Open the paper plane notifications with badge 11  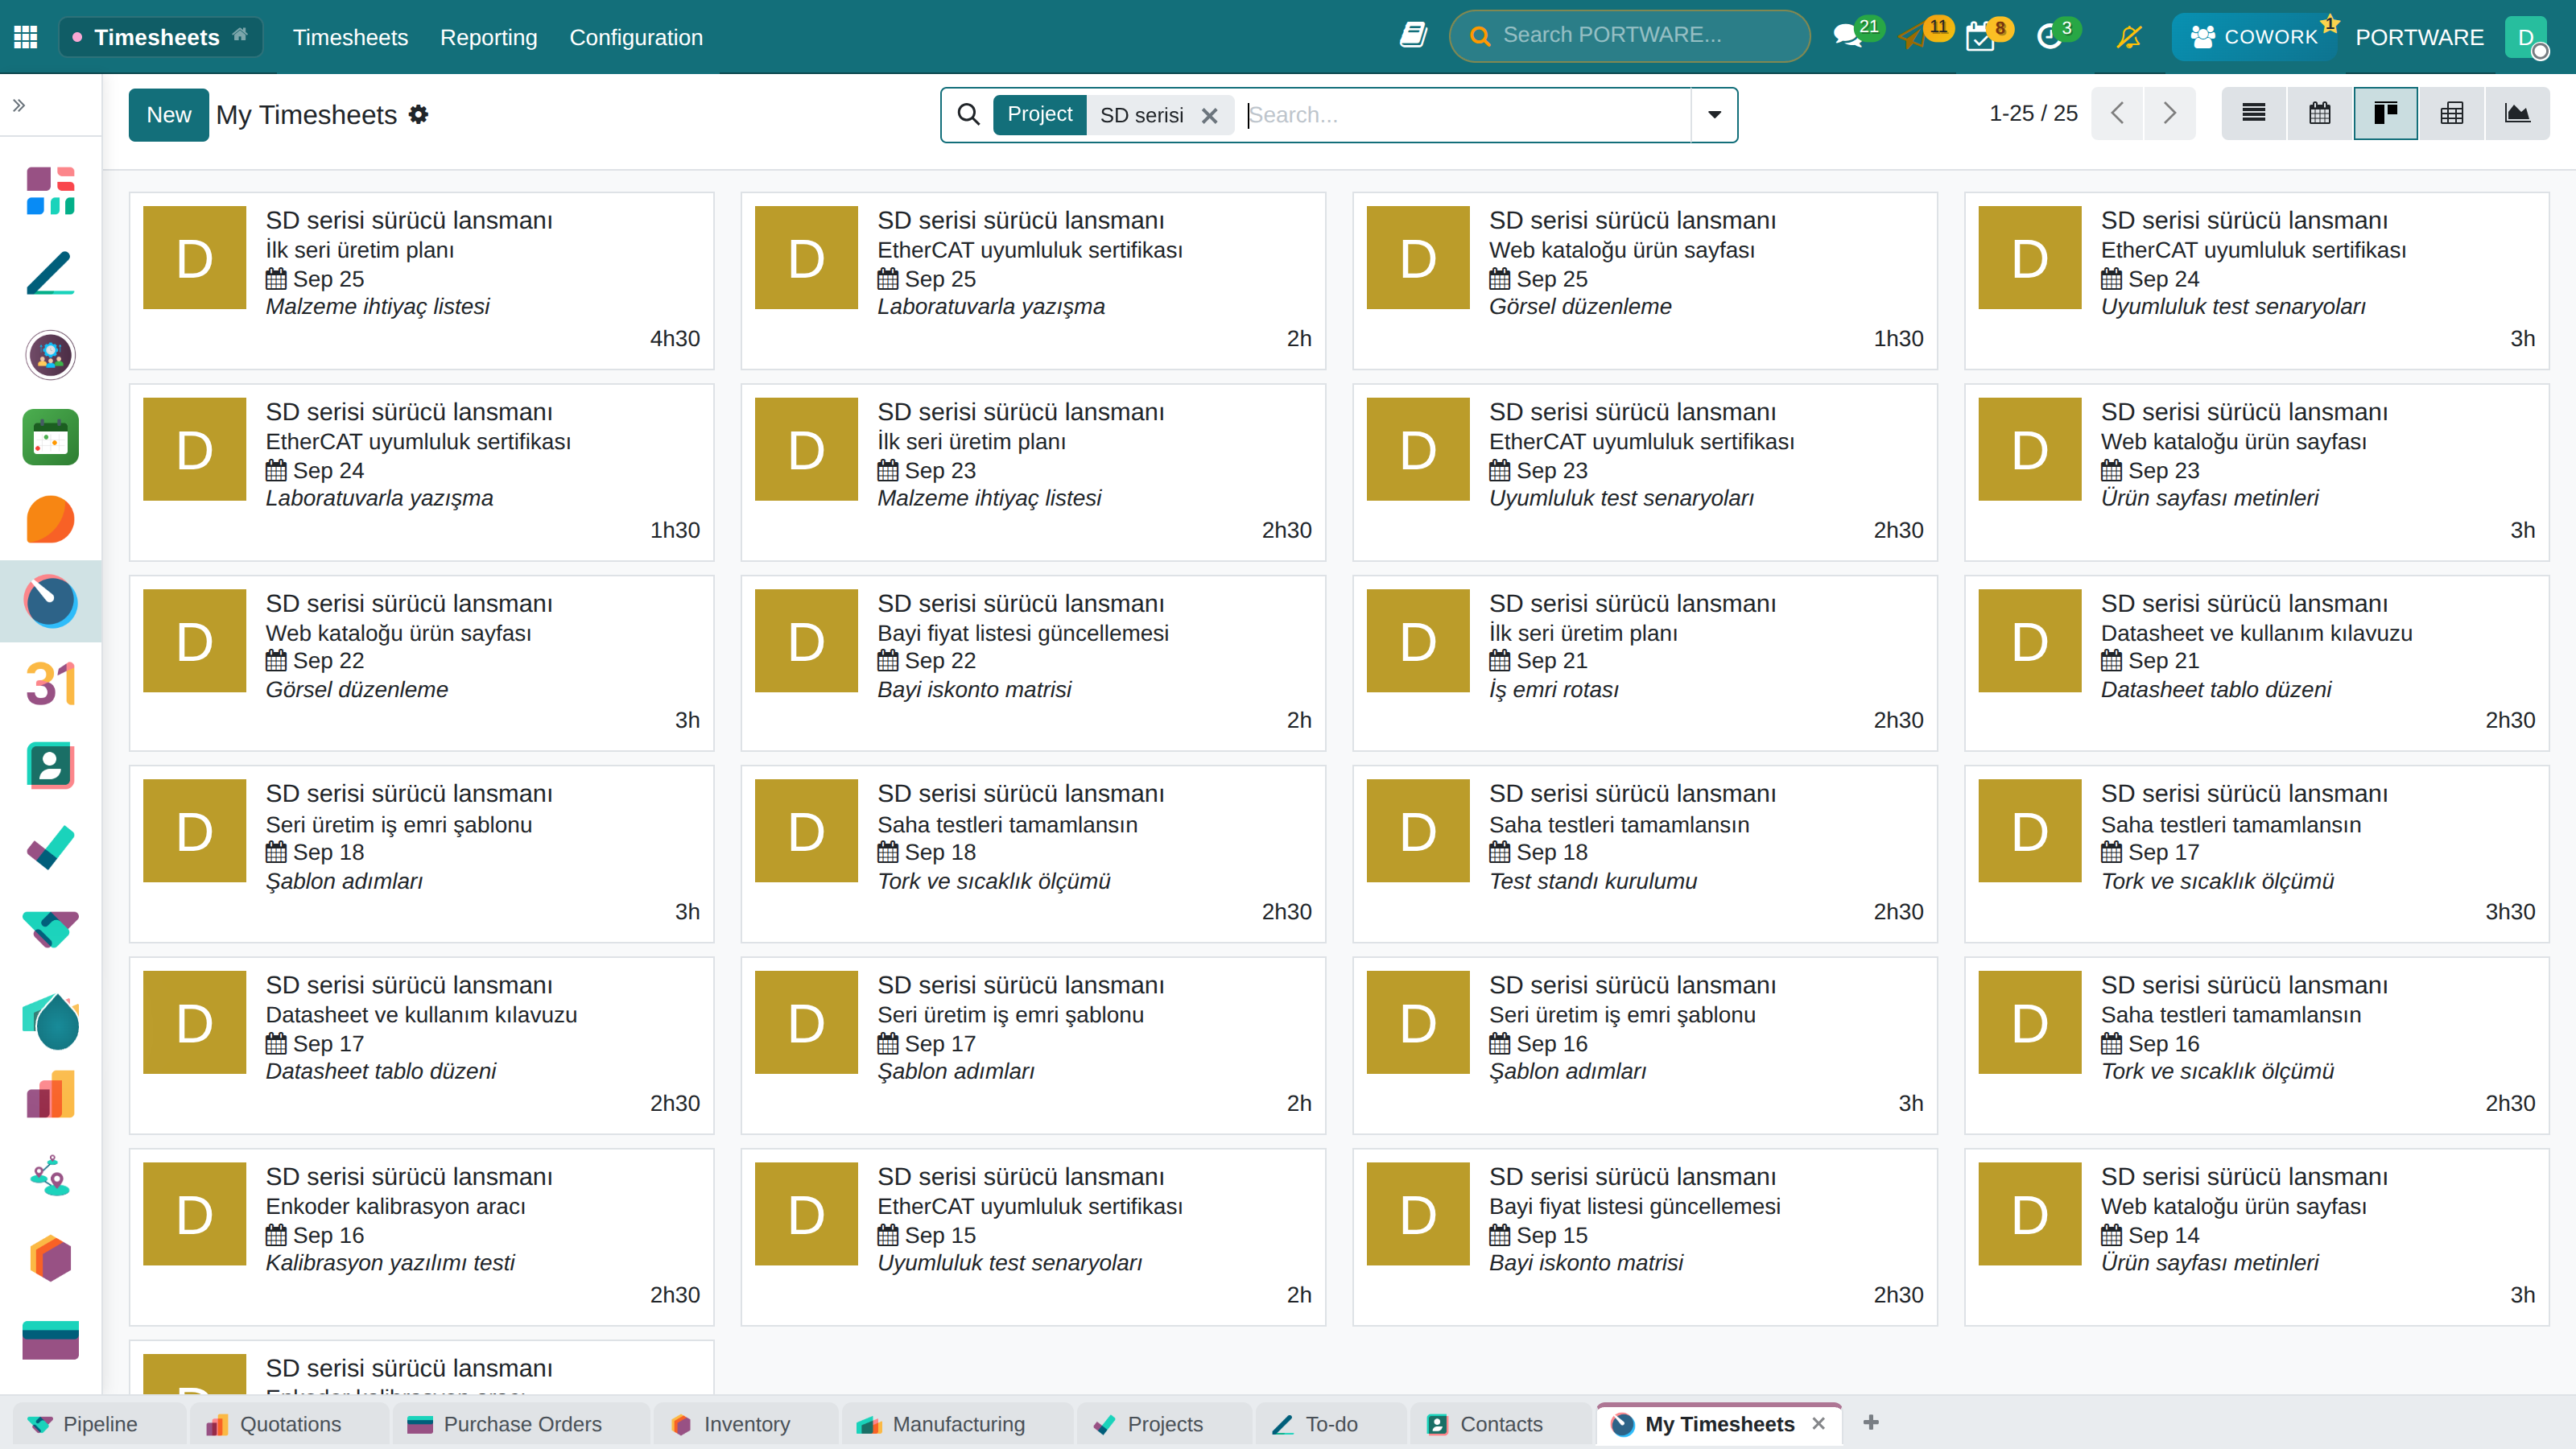coord(1914,37)
